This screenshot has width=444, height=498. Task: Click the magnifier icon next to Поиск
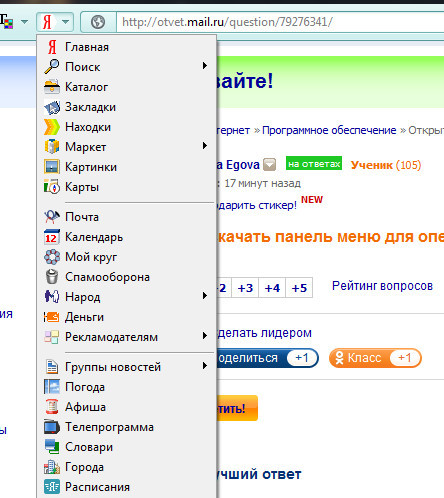point(52,66)
